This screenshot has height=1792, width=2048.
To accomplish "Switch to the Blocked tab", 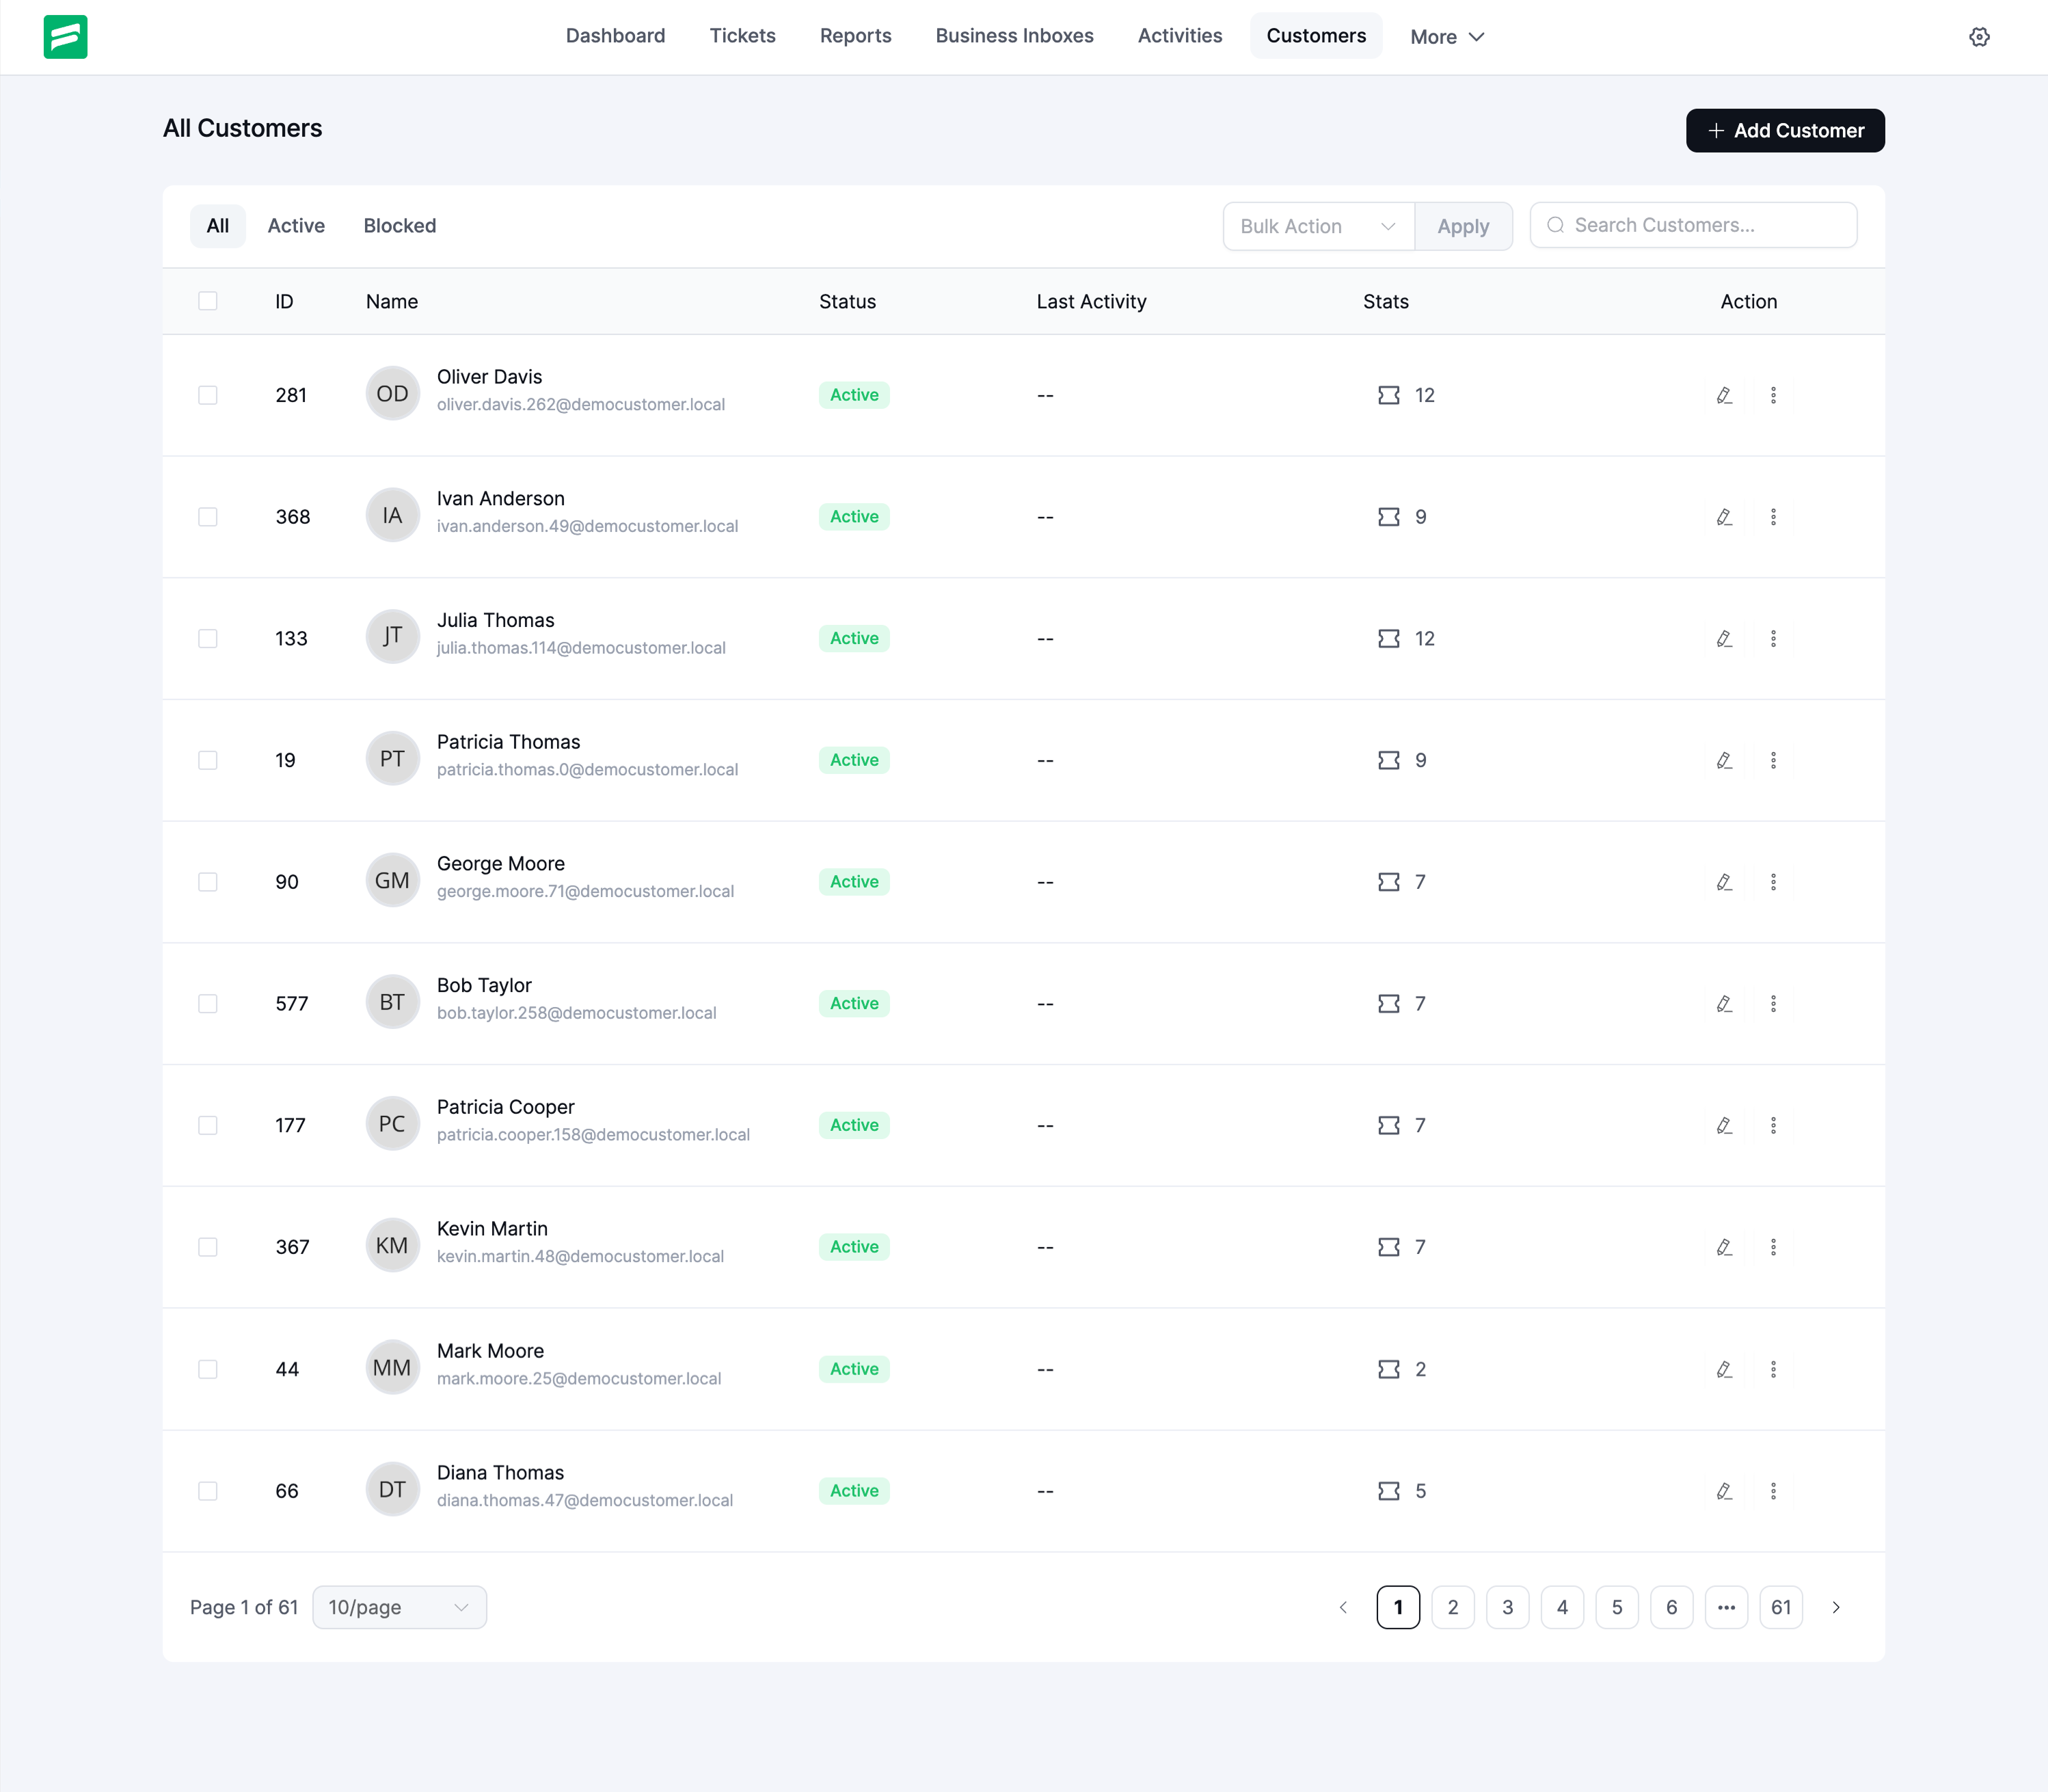I will tap(399, 226).
